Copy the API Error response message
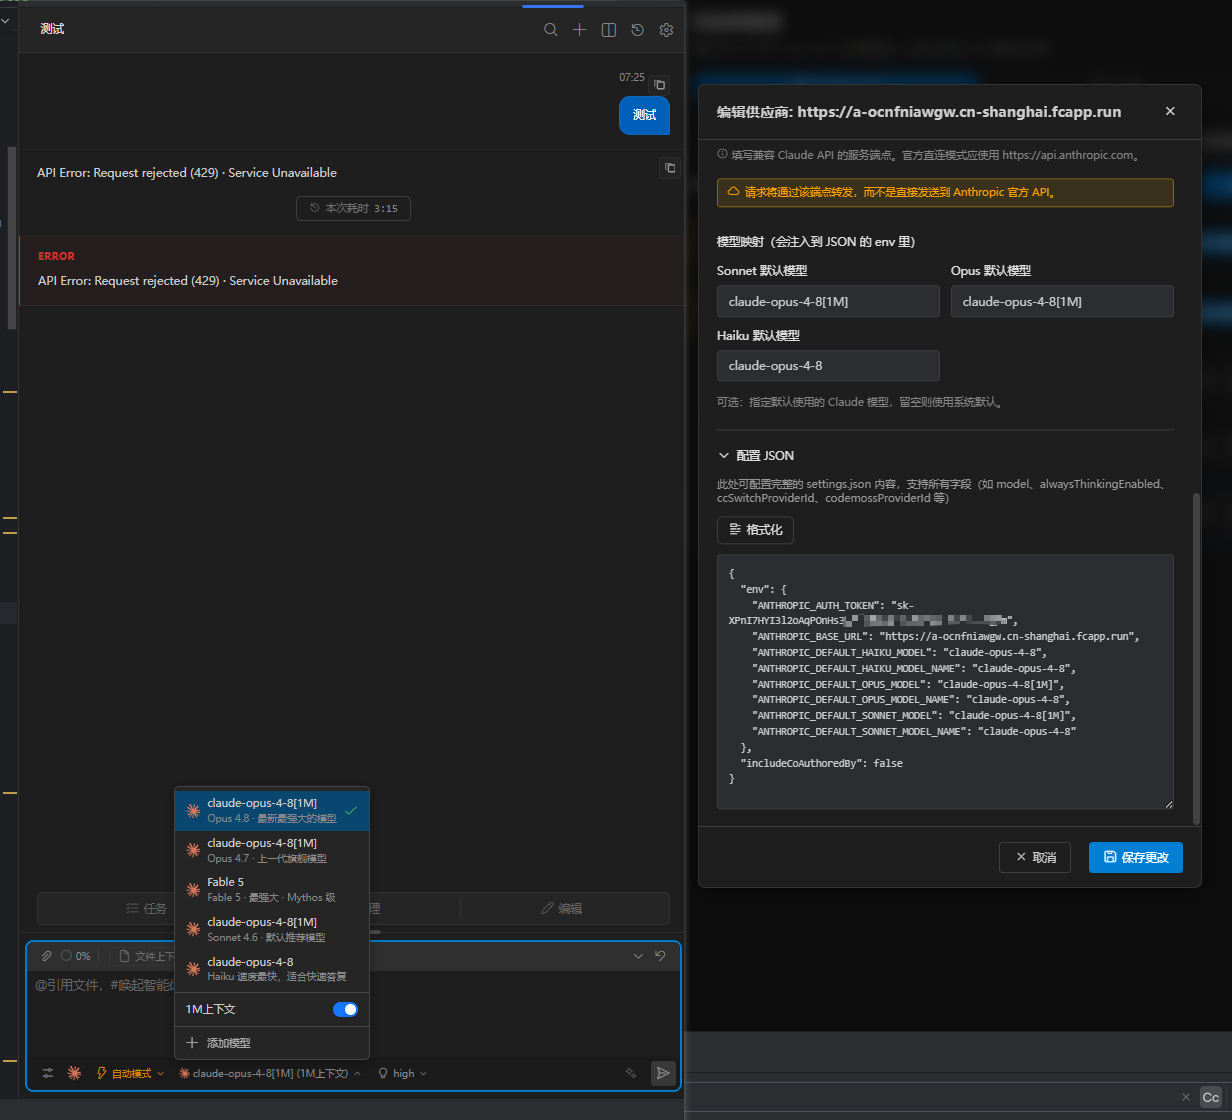1232x1120 pixels. (669, 168)
